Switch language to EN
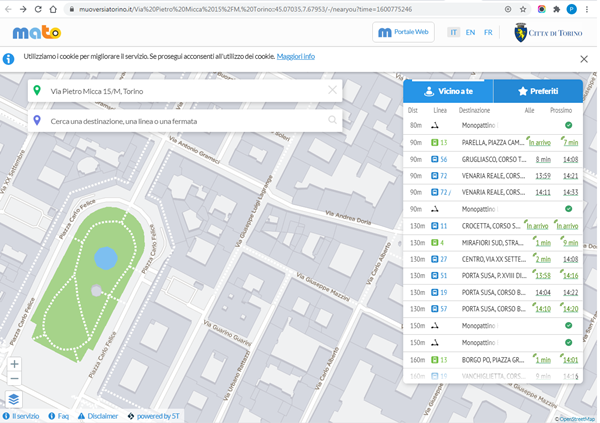Image resolution: width=600 pixels, height=423 pixels. (470, 33)
